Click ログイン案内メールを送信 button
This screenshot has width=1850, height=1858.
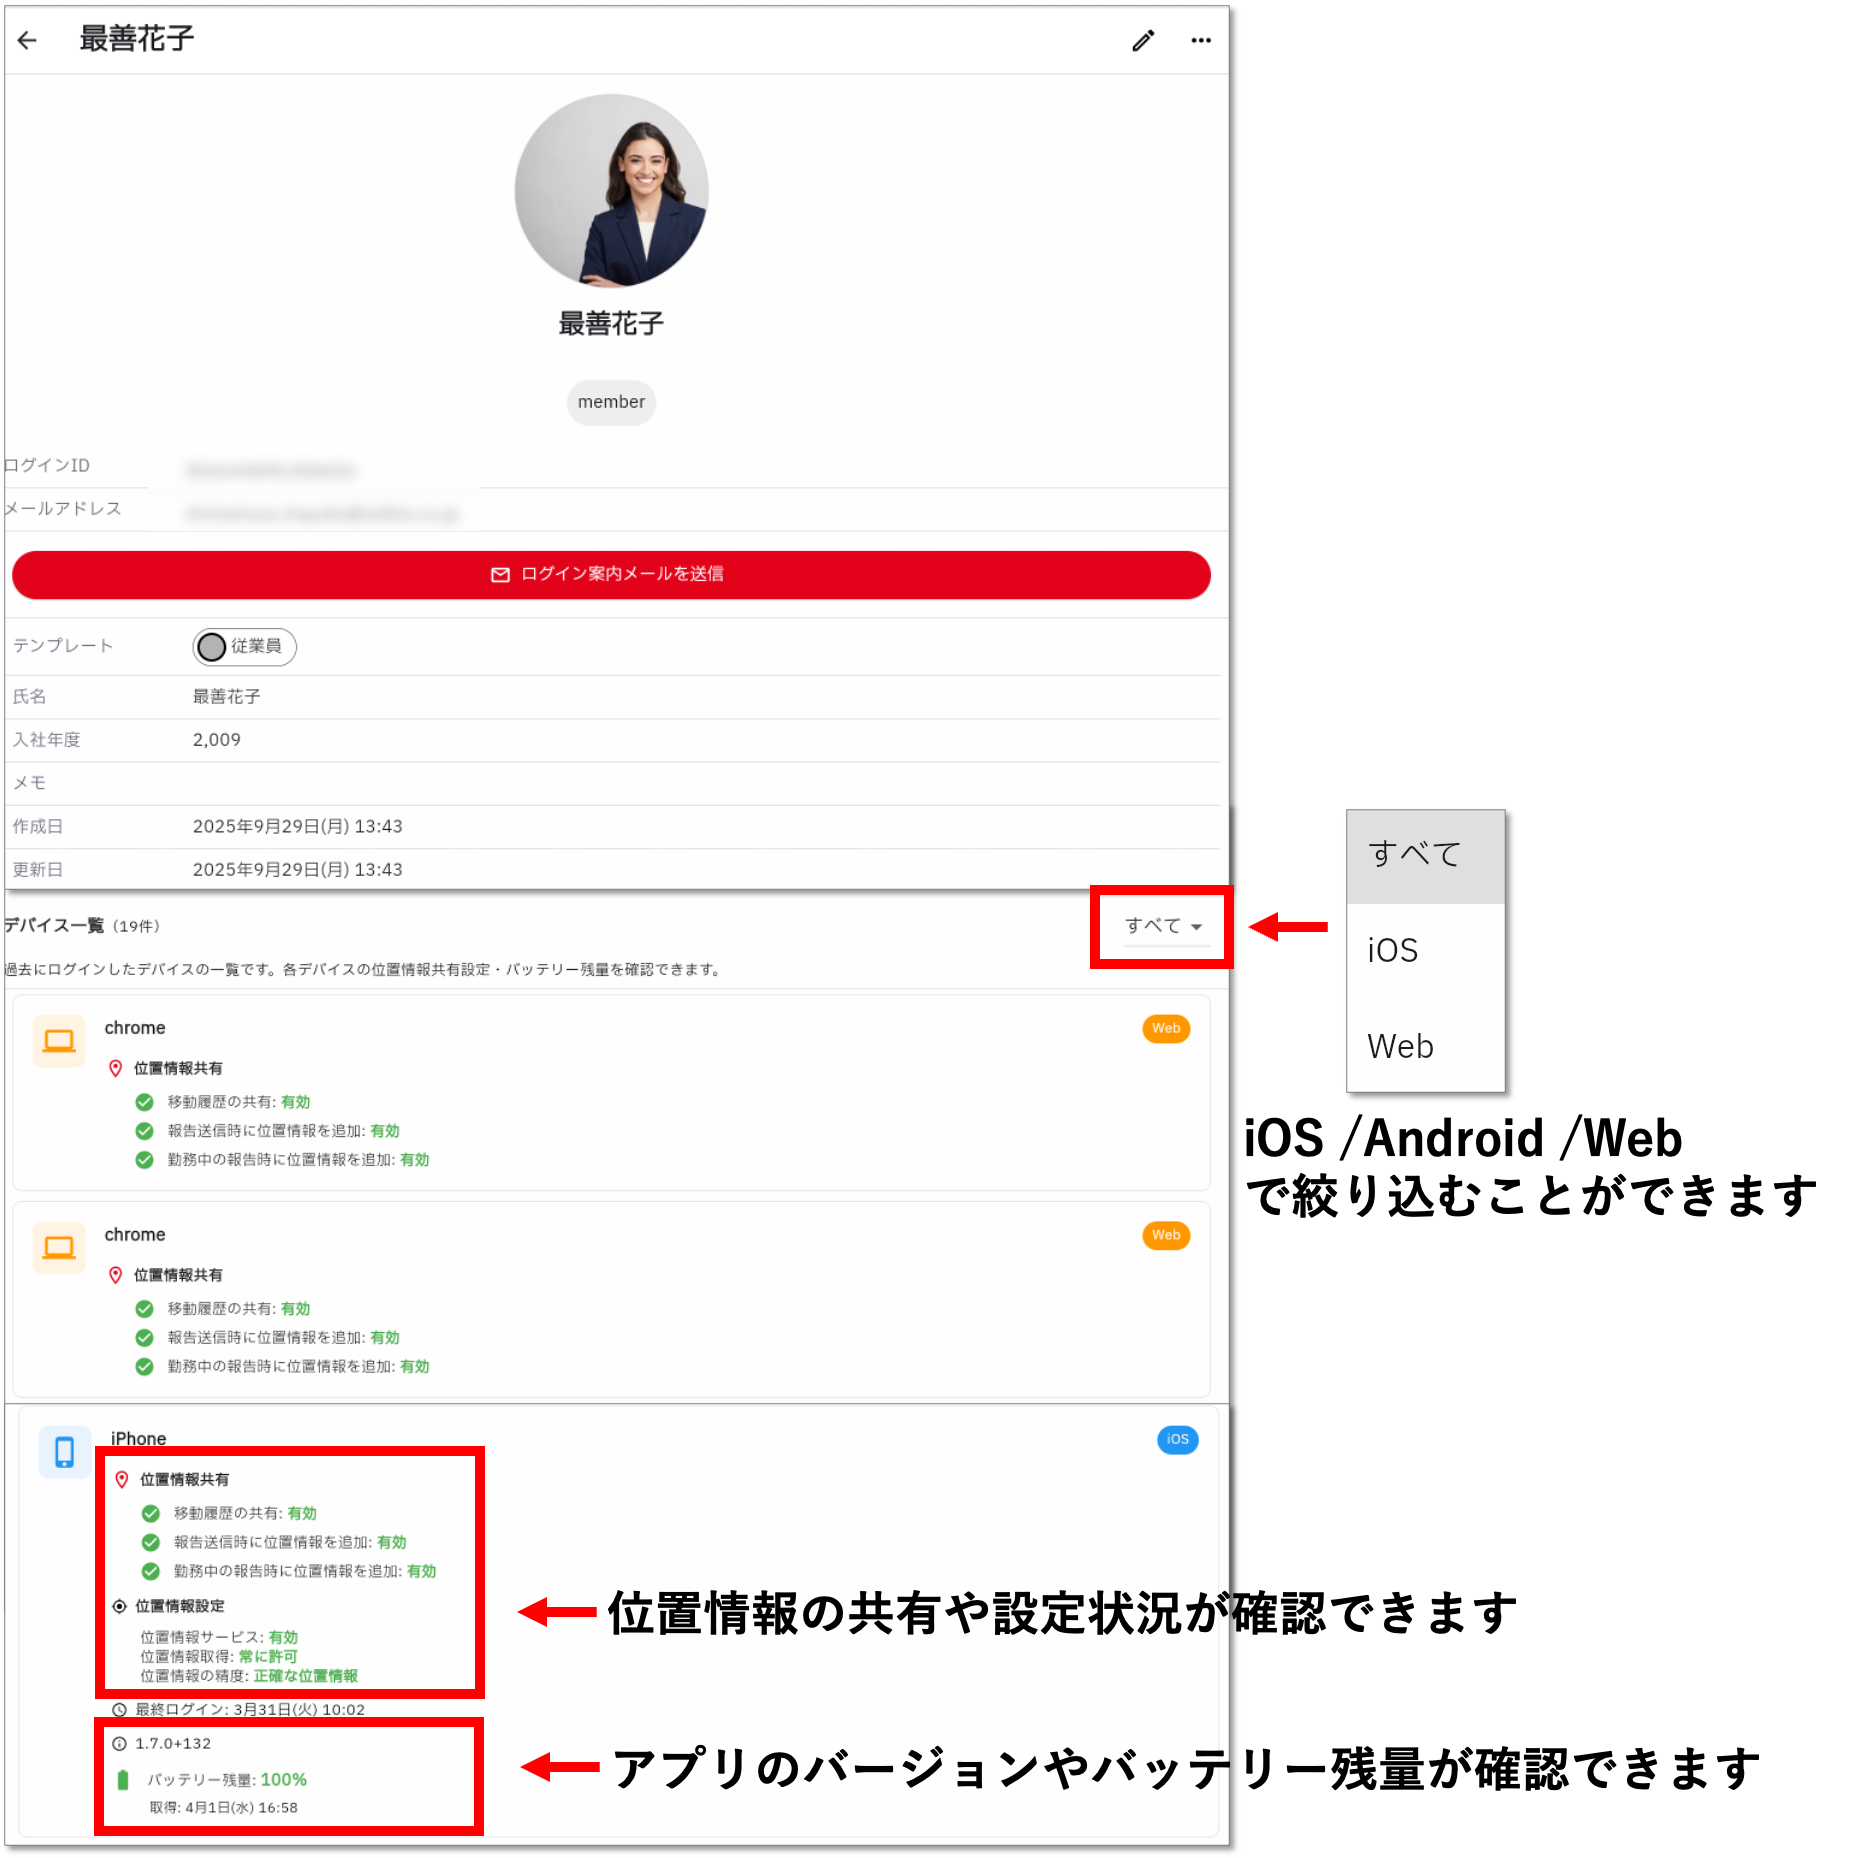611,575
